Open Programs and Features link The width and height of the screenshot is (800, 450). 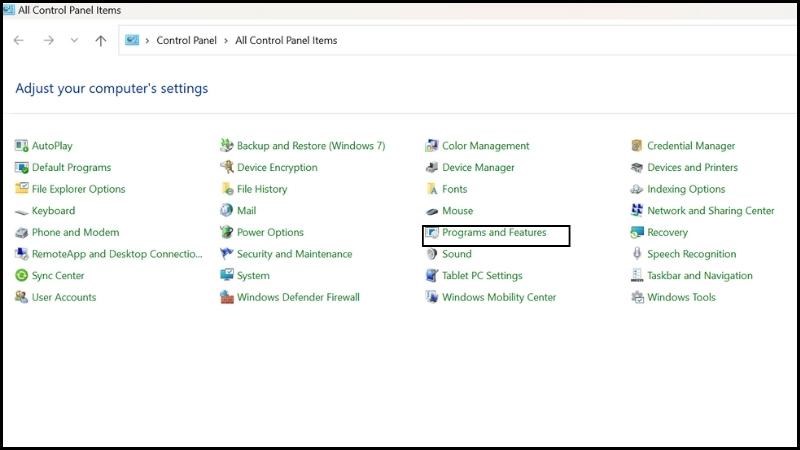494,233
